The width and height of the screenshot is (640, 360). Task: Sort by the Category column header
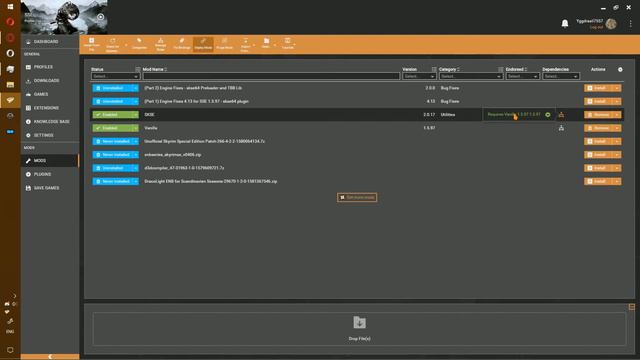click(448, 69)
